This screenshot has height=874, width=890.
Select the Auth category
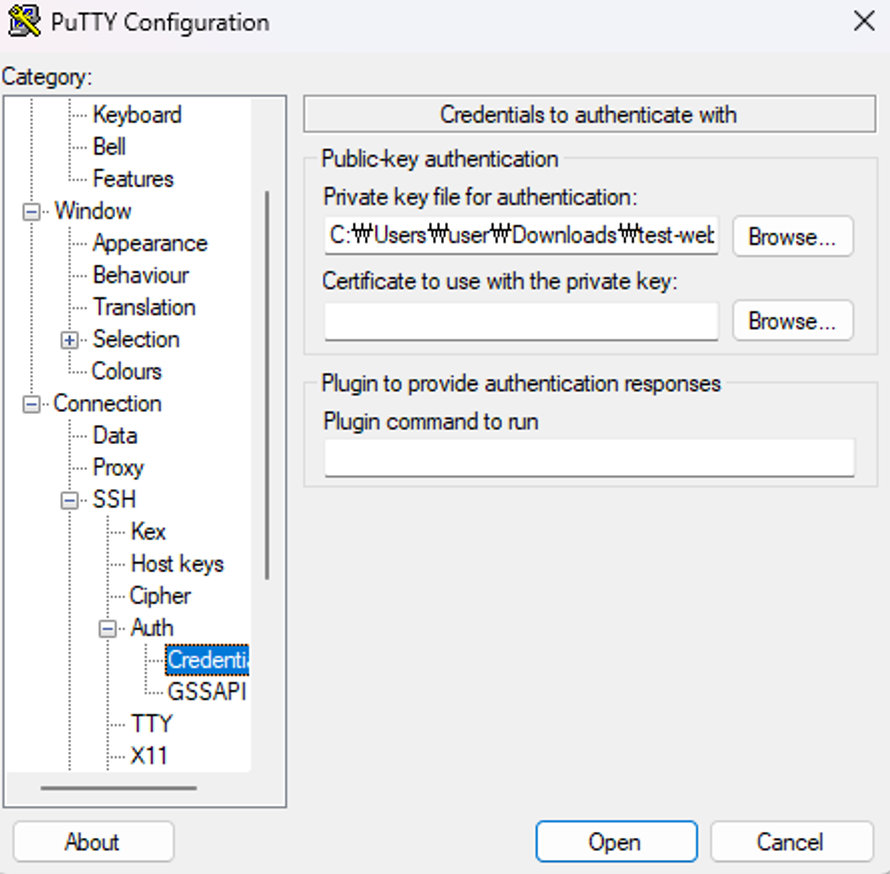152,628
